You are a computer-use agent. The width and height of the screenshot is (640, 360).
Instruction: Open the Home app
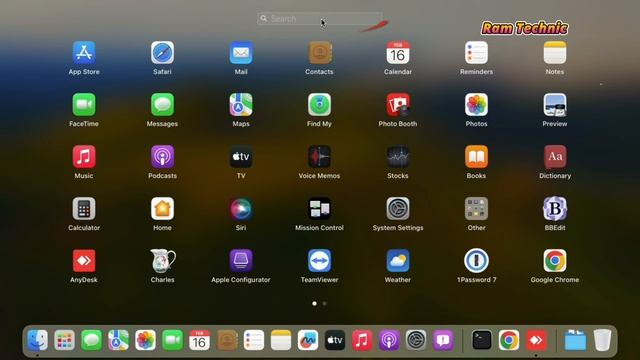pyautogui.click(x=162, y=209)
